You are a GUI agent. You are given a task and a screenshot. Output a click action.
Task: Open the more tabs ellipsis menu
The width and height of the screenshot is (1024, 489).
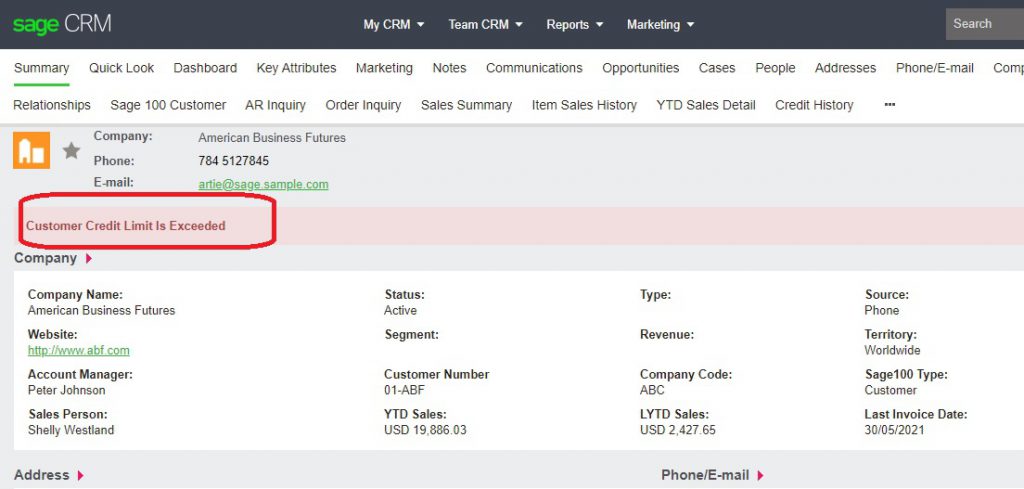(x=889, y=104)
